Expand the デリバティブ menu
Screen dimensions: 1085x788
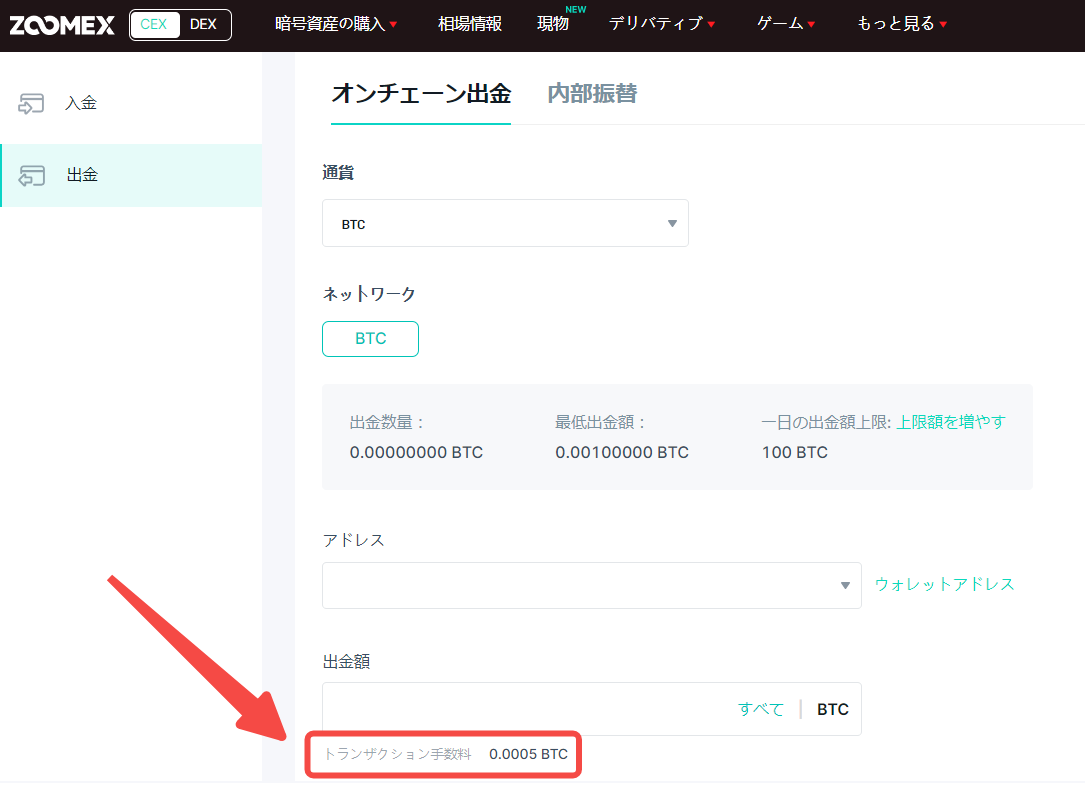[657, 23]
